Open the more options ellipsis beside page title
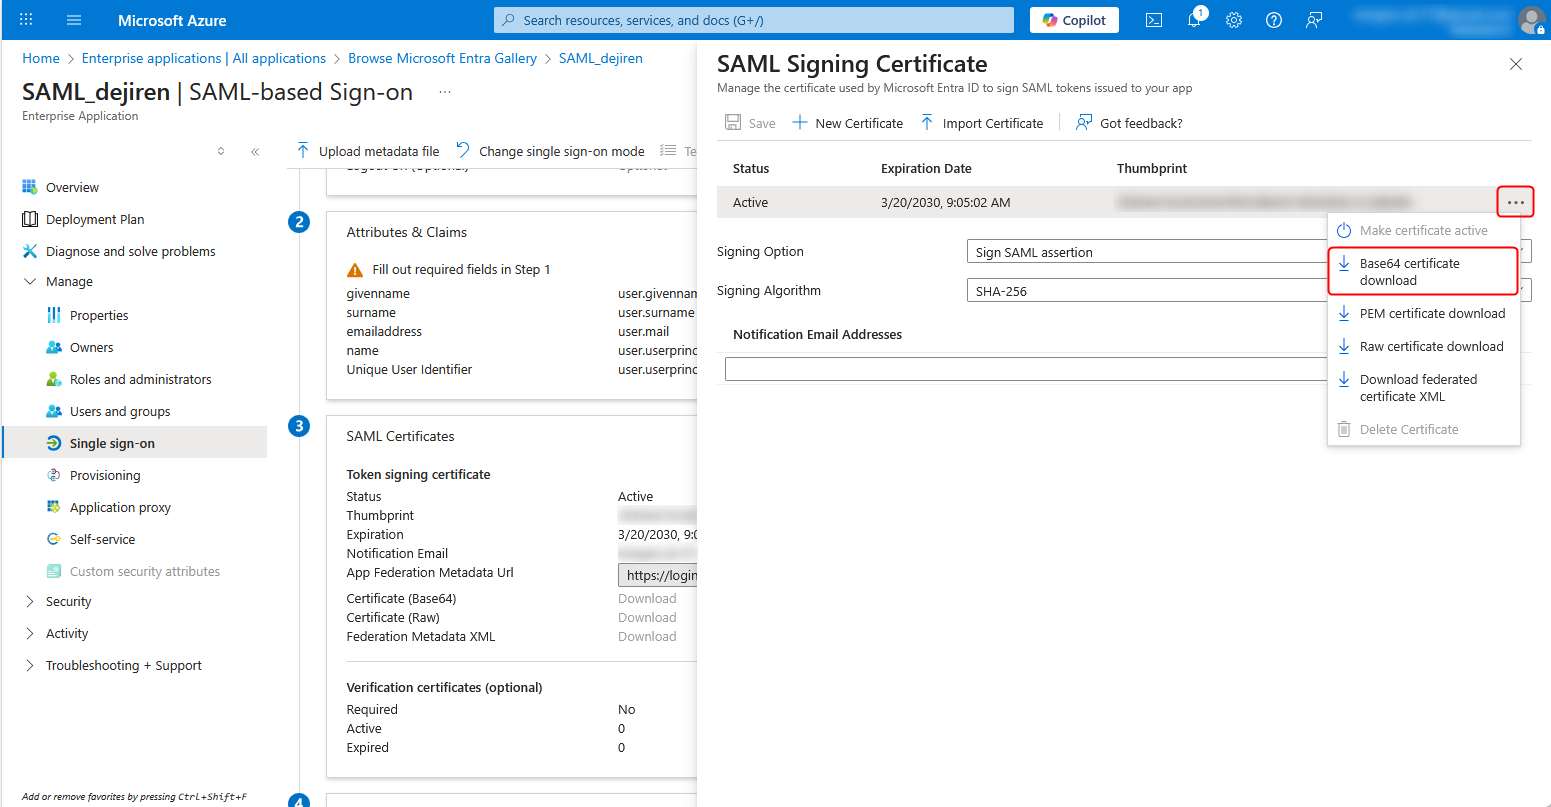Viewport: 1551px width, 807px height. 445,92
